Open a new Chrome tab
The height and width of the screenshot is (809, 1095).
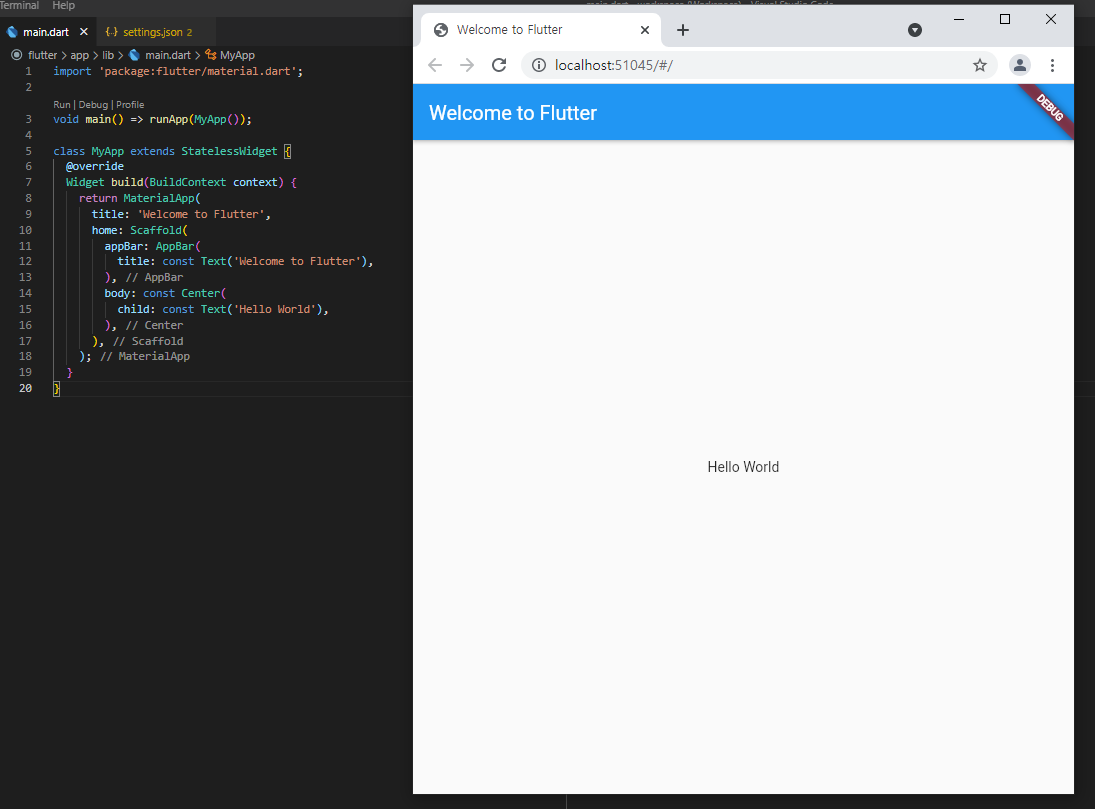tap(683, 30)
